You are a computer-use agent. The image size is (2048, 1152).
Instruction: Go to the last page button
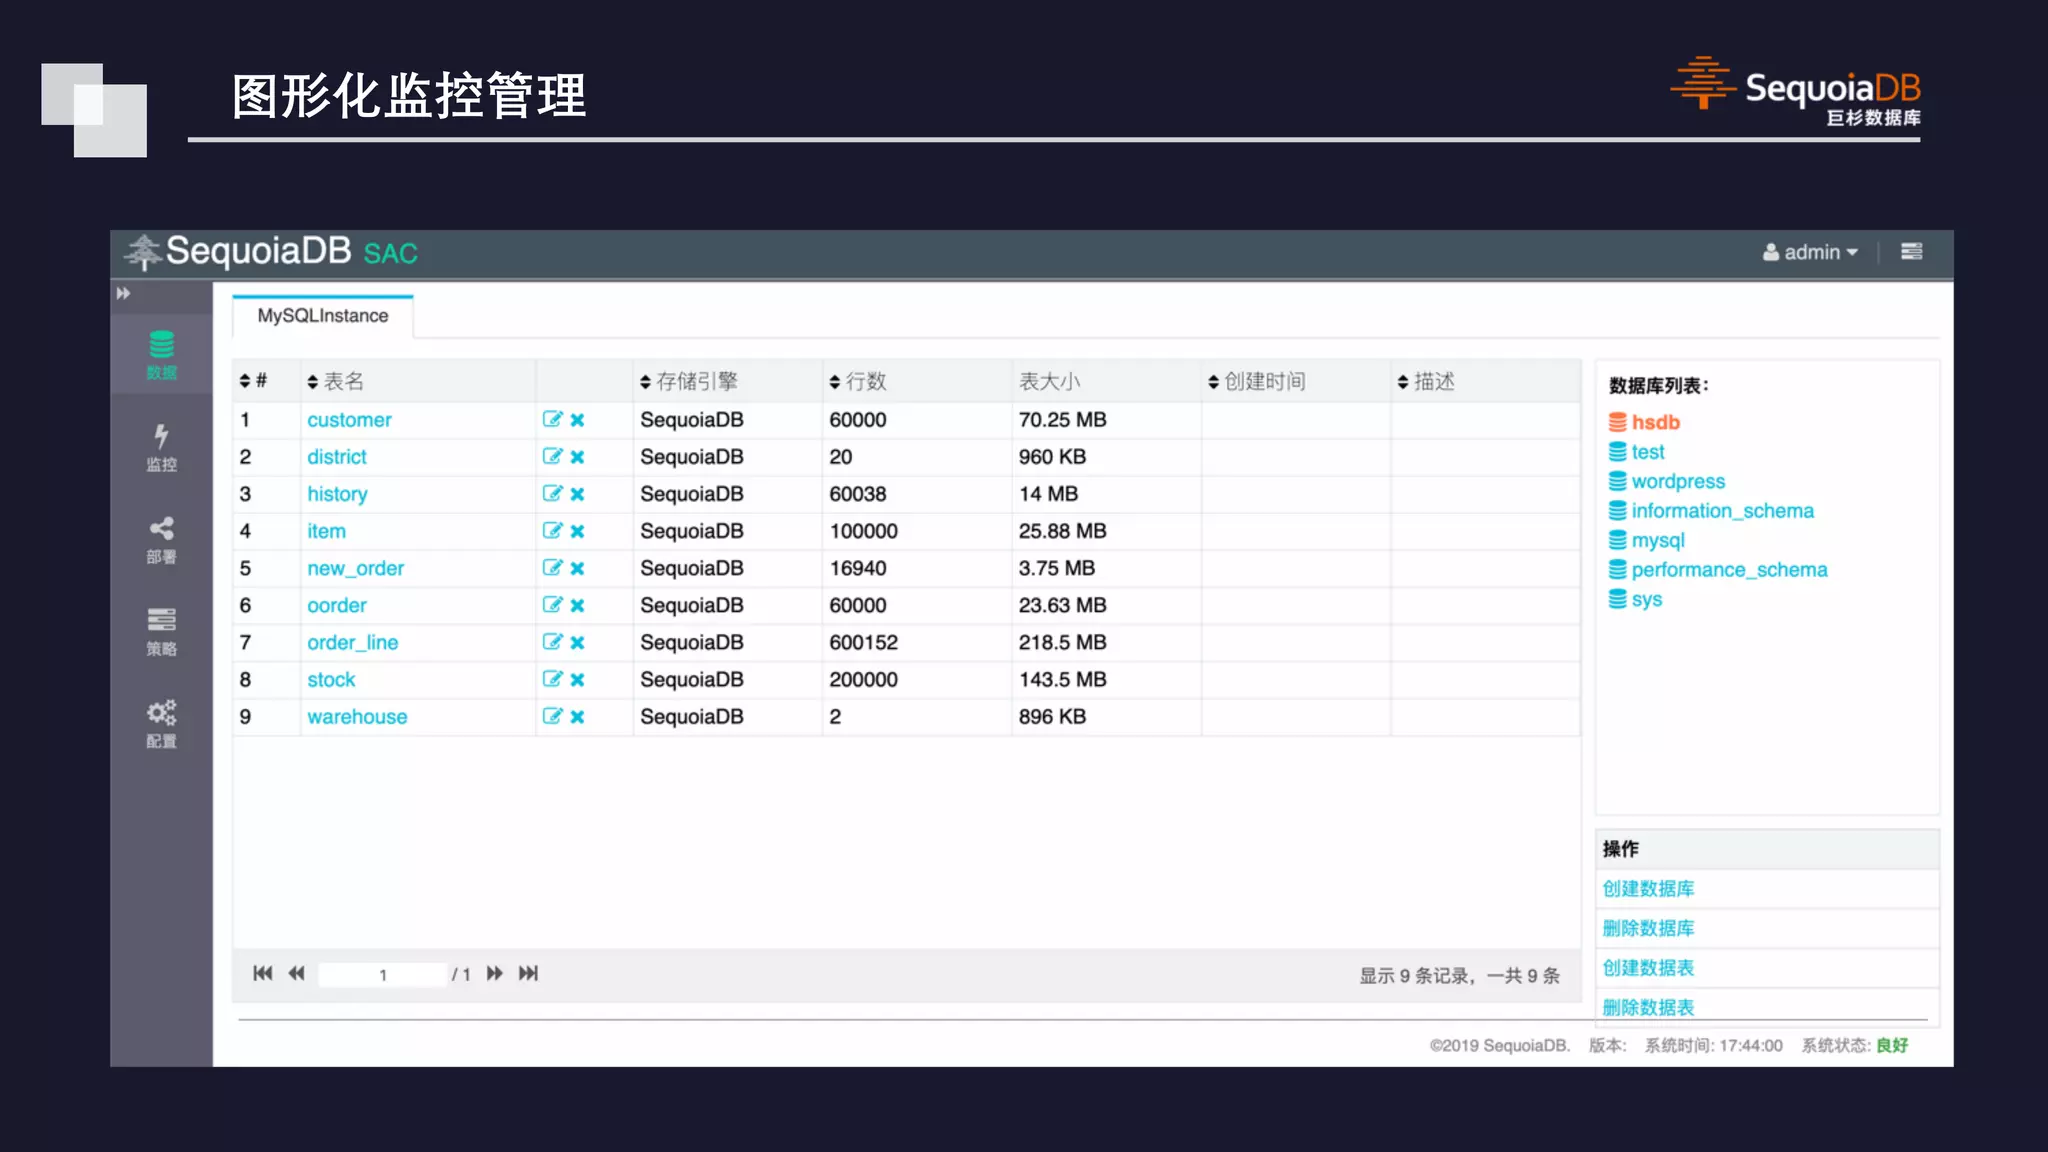point(528,973)
